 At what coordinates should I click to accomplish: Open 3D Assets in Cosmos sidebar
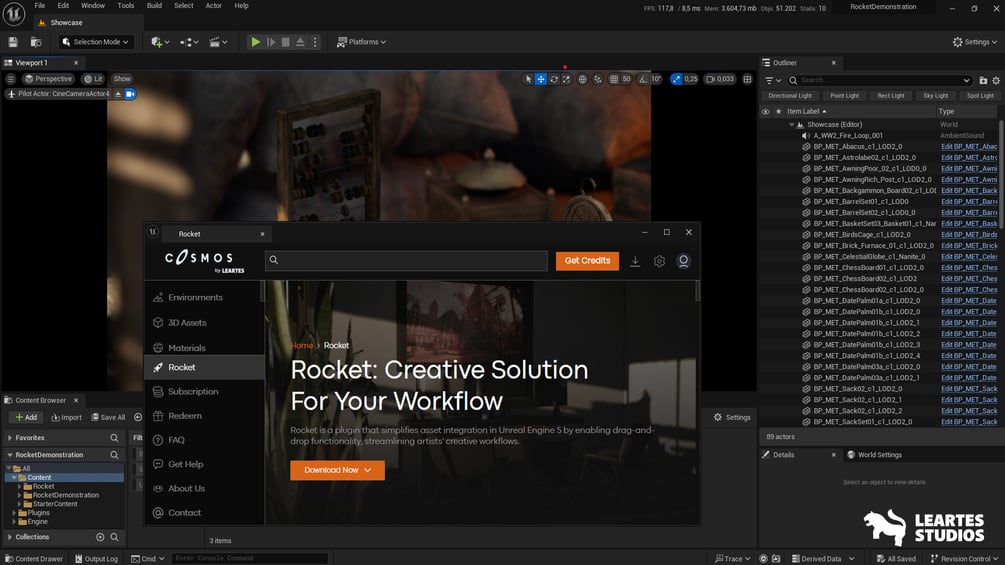[x=187, y=323]
